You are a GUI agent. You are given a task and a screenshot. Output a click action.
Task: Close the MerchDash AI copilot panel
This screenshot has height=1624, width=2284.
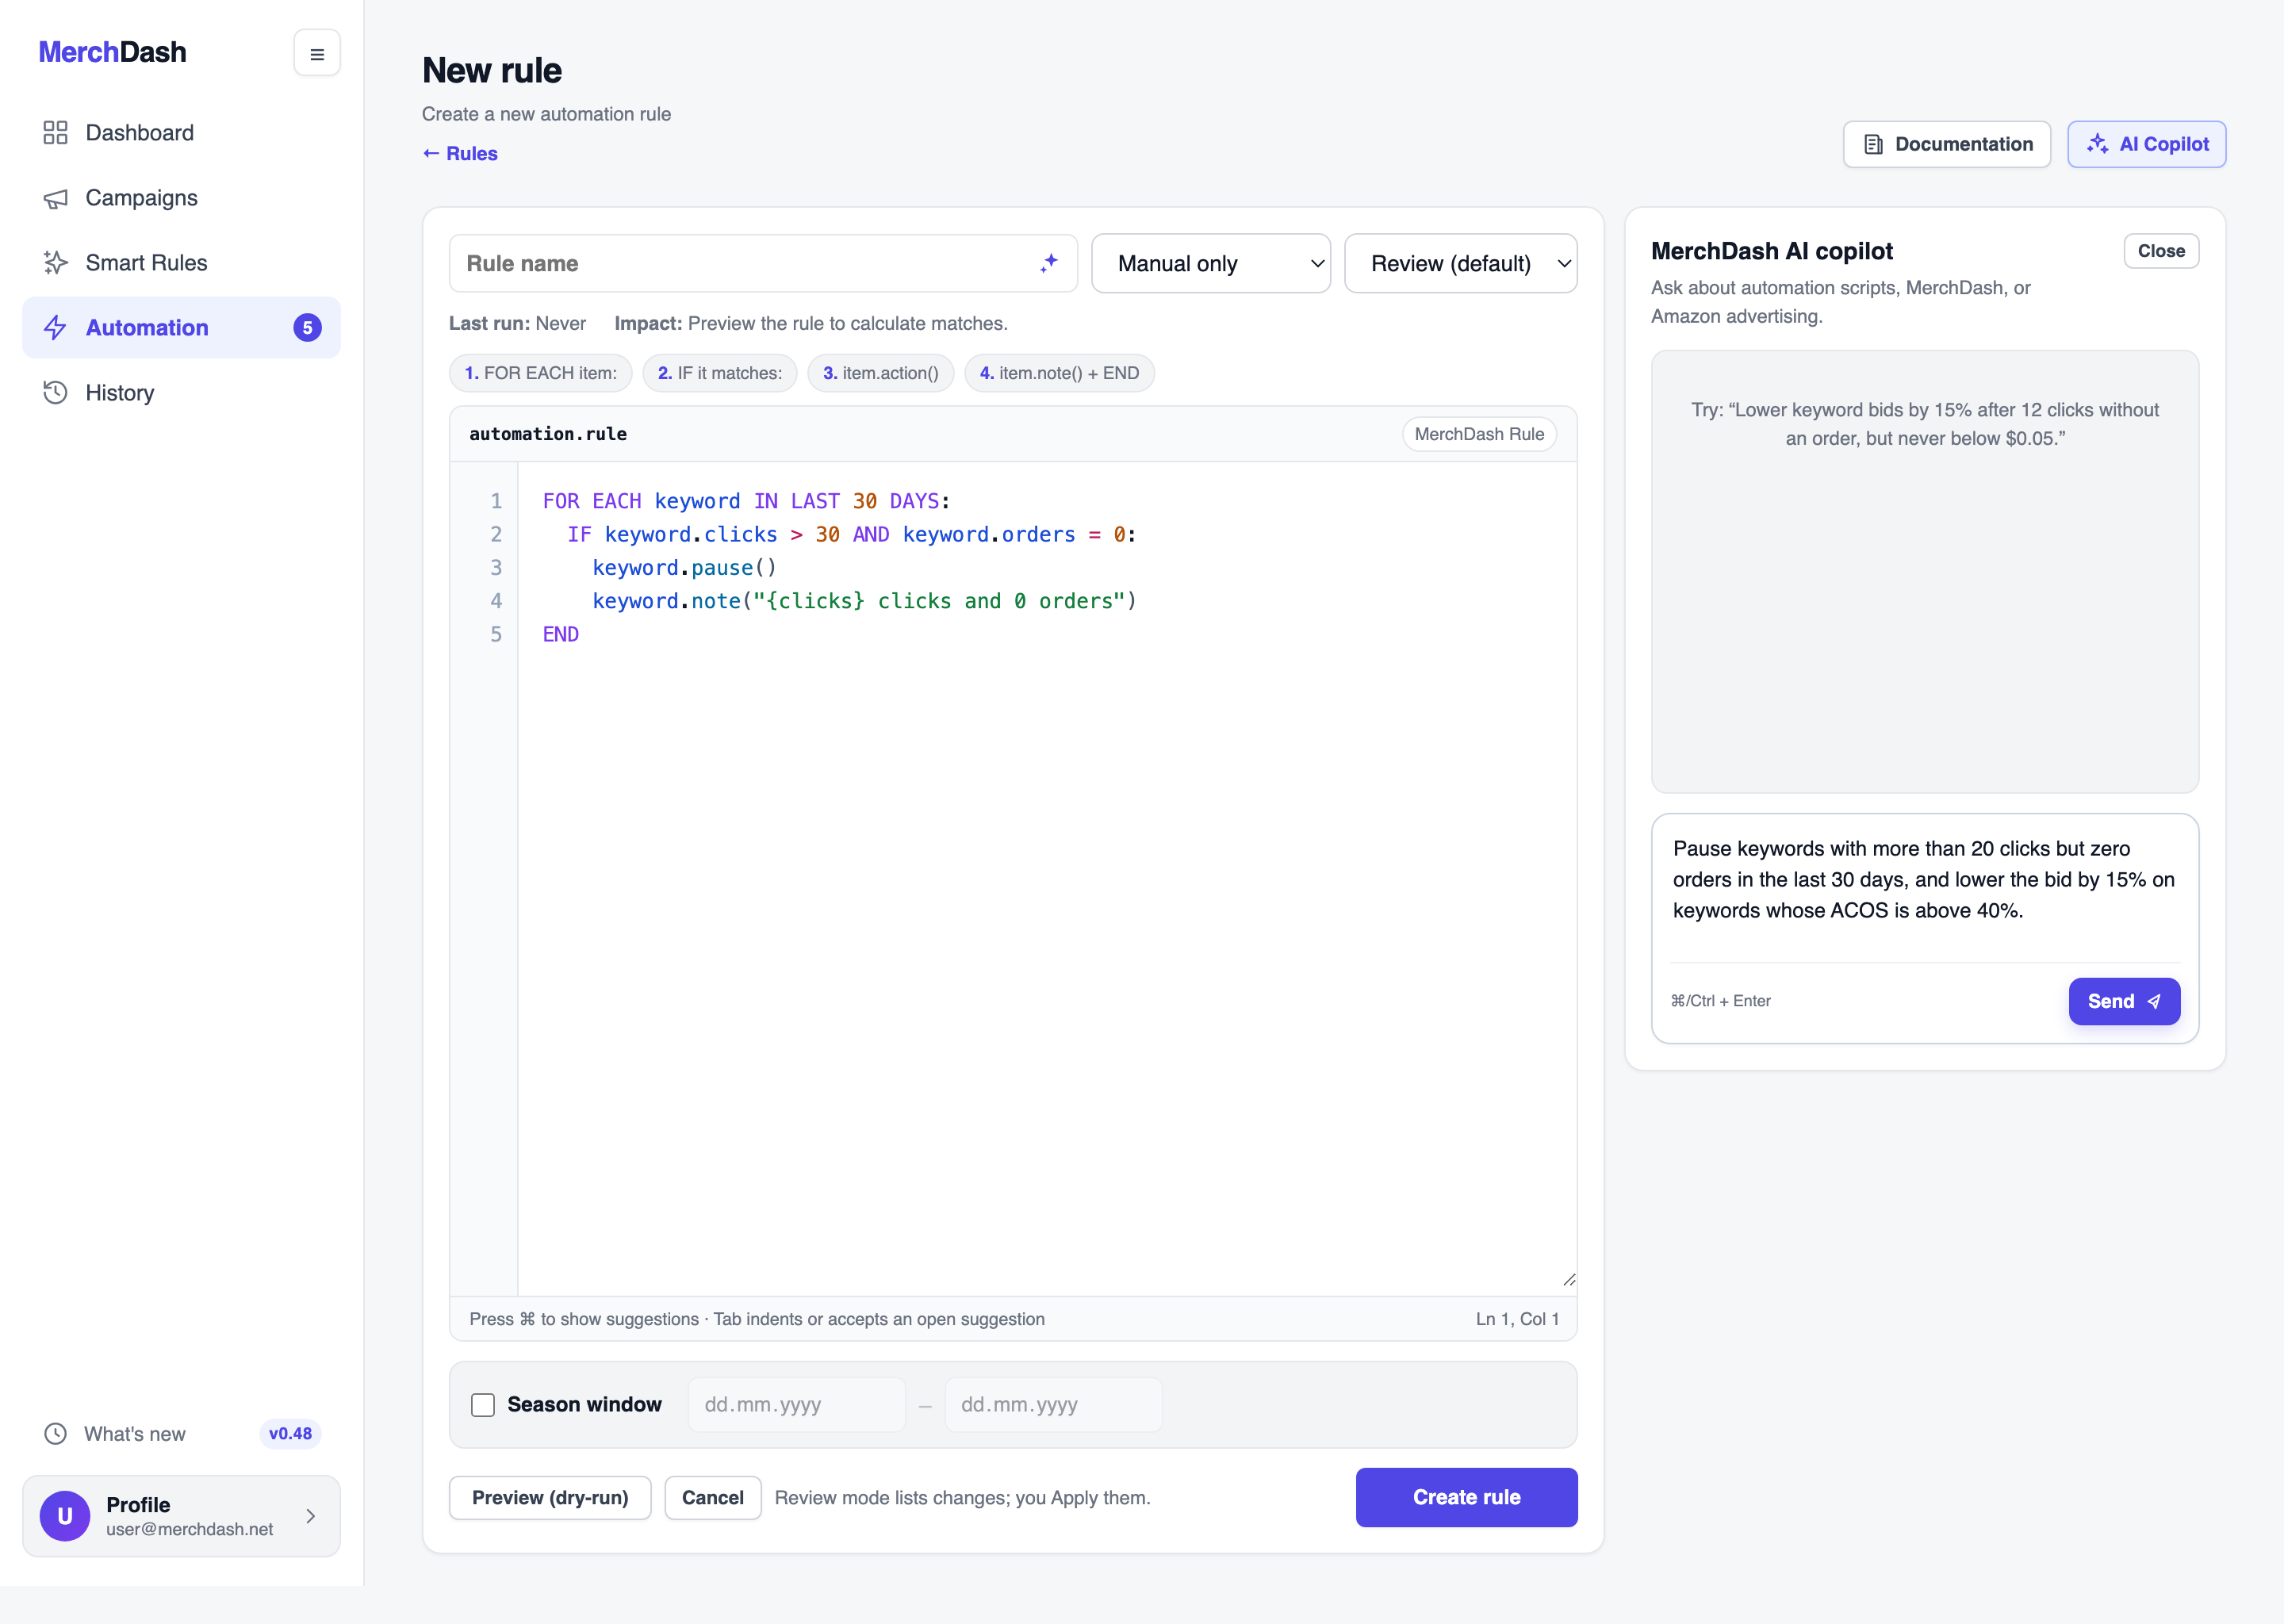pos(2161,251)
